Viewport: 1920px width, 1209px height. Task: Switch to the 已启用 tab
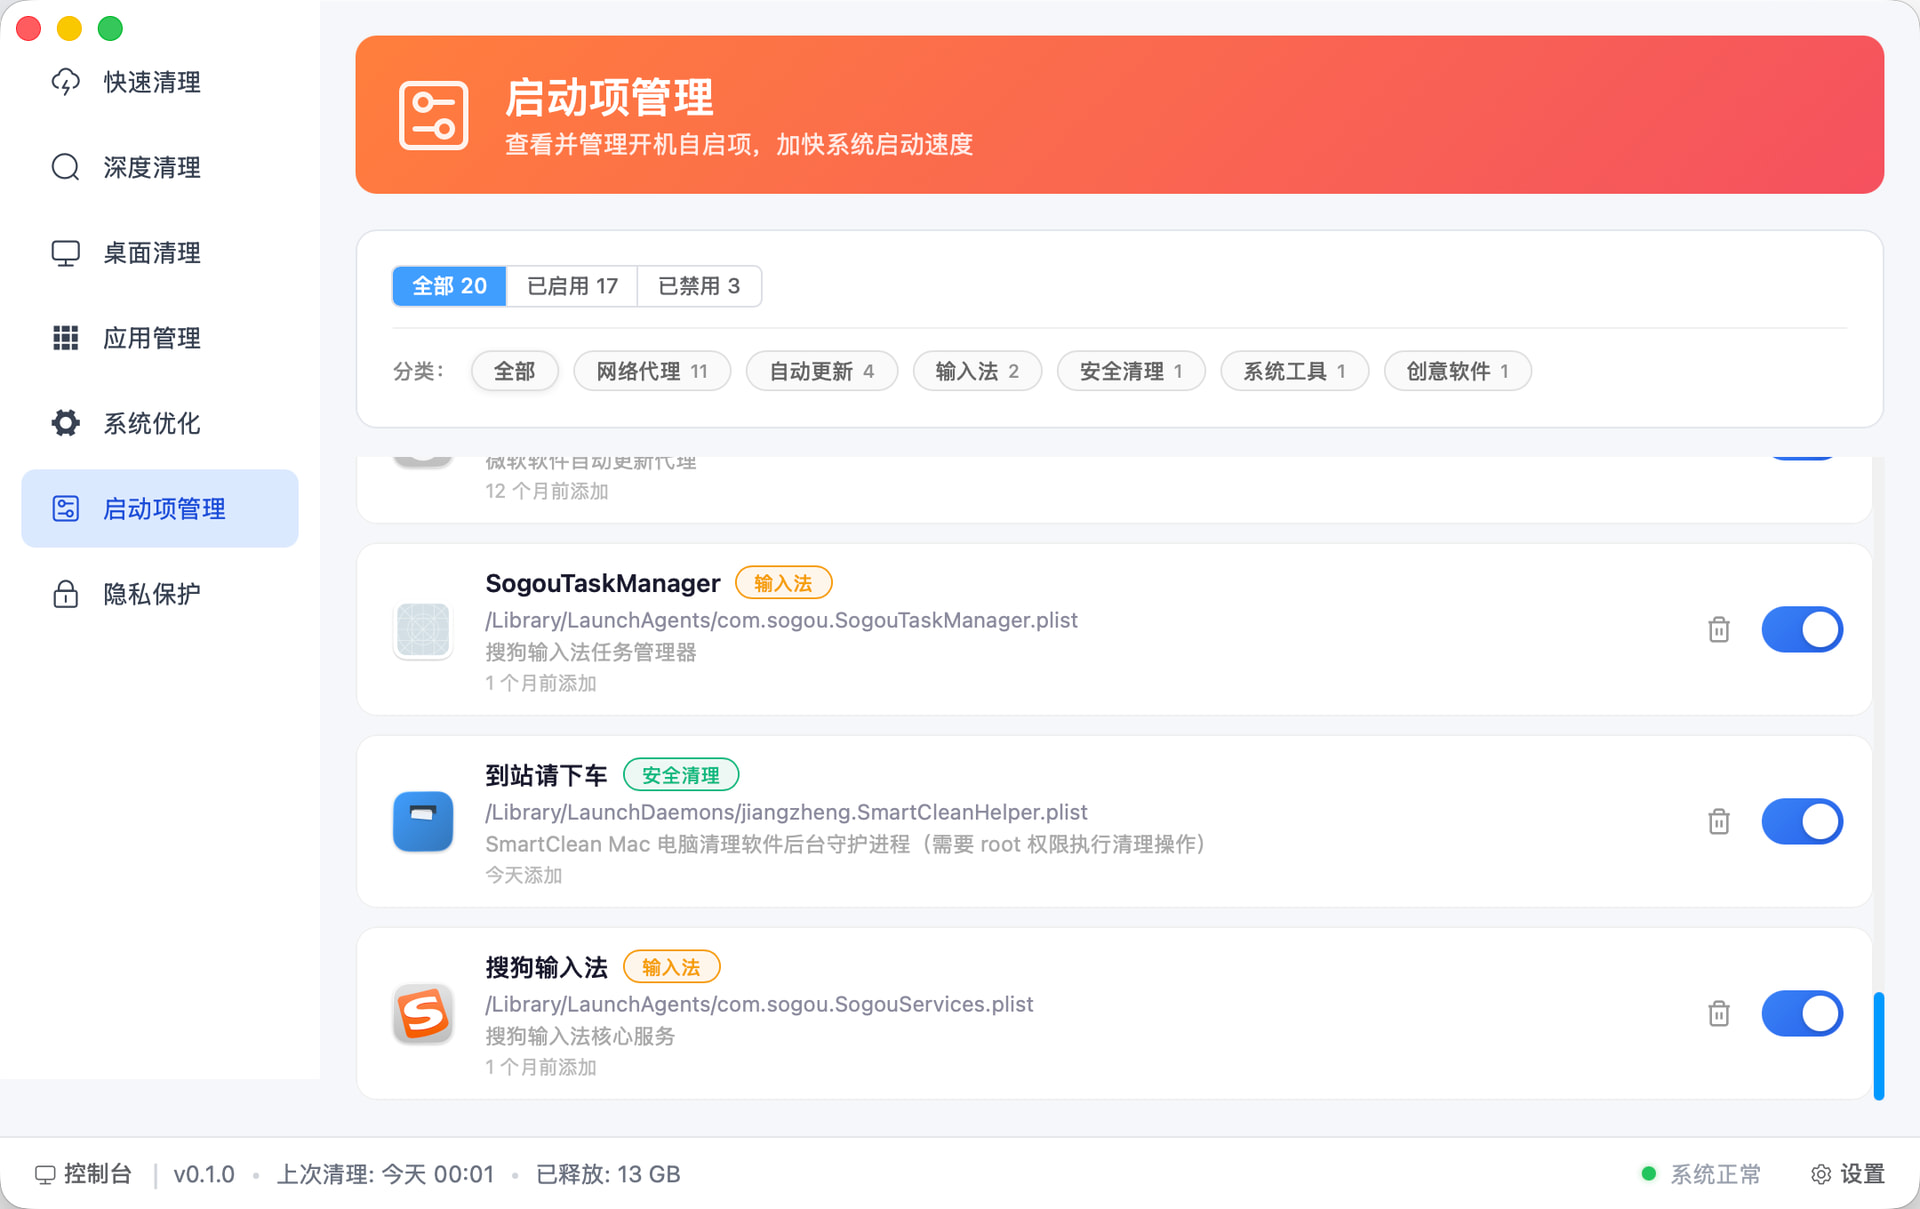pos(571,286)
